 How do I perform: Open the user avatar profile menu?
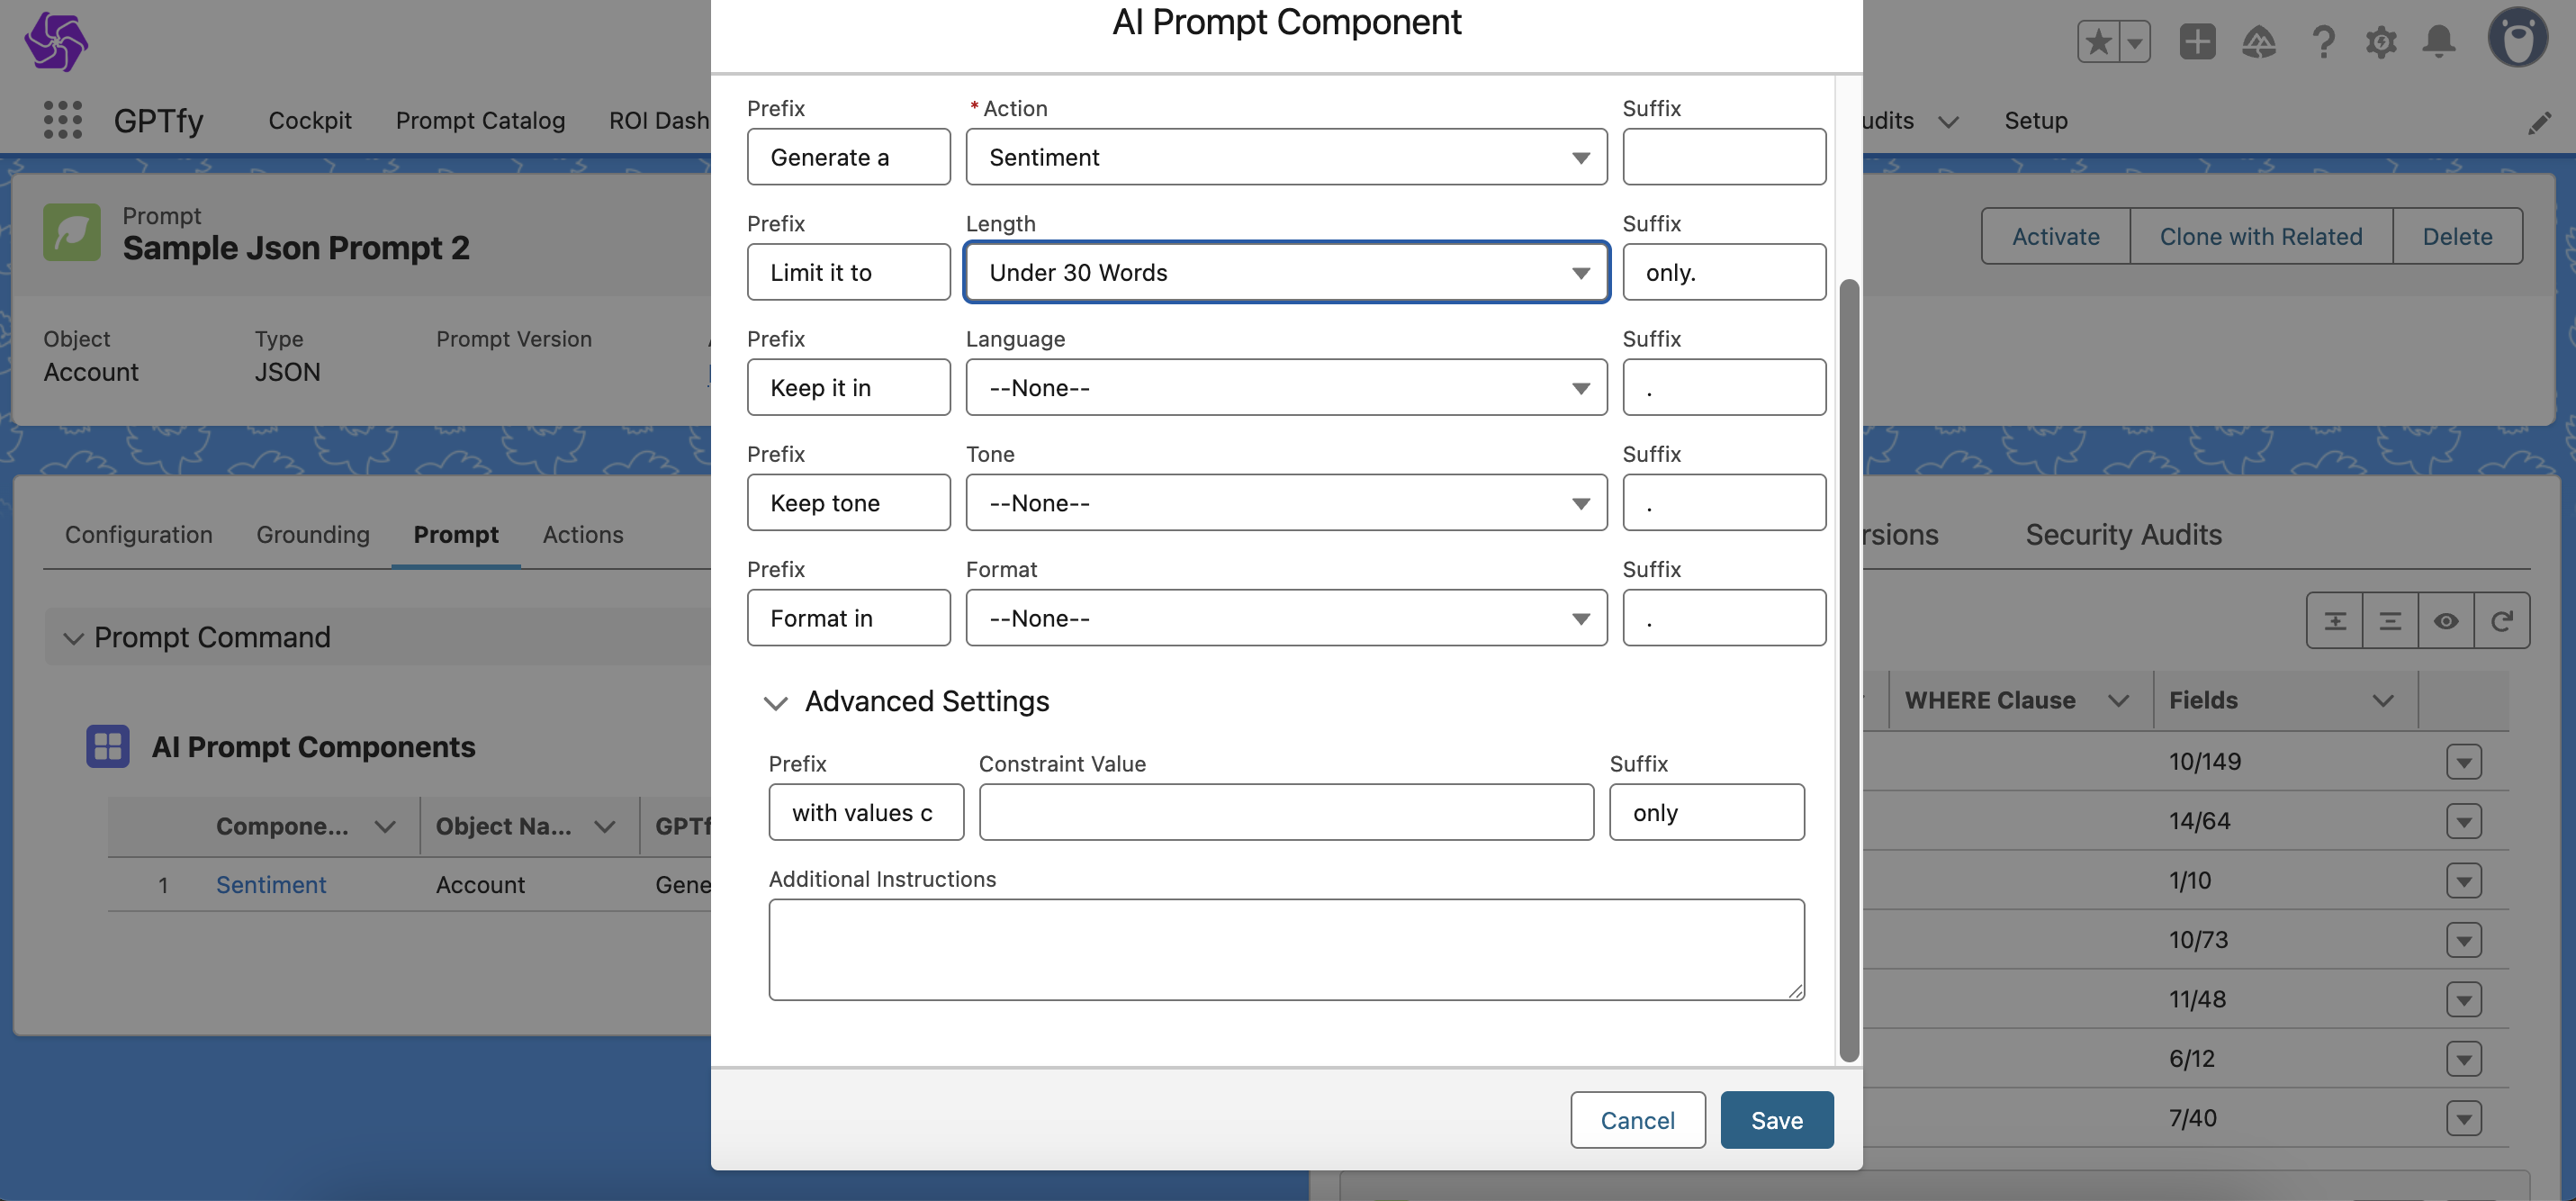(x=2517, y=38)
